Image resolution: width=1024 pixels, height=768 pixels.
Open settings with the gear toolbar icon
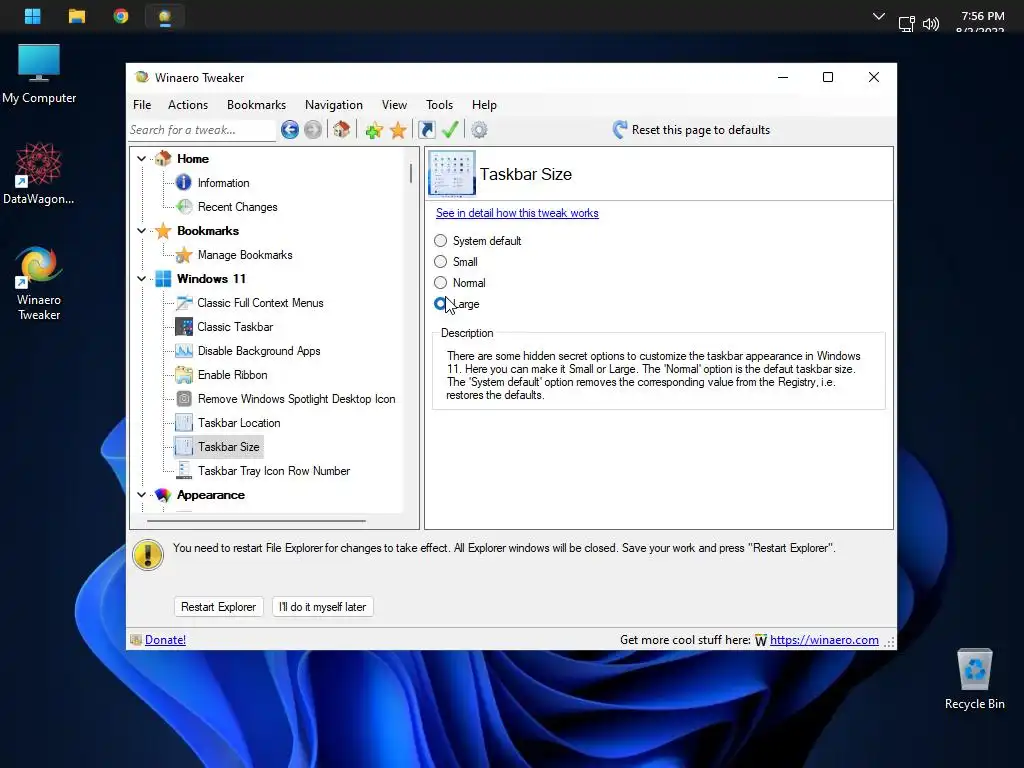pyautogui.click(x=479, y=130)
